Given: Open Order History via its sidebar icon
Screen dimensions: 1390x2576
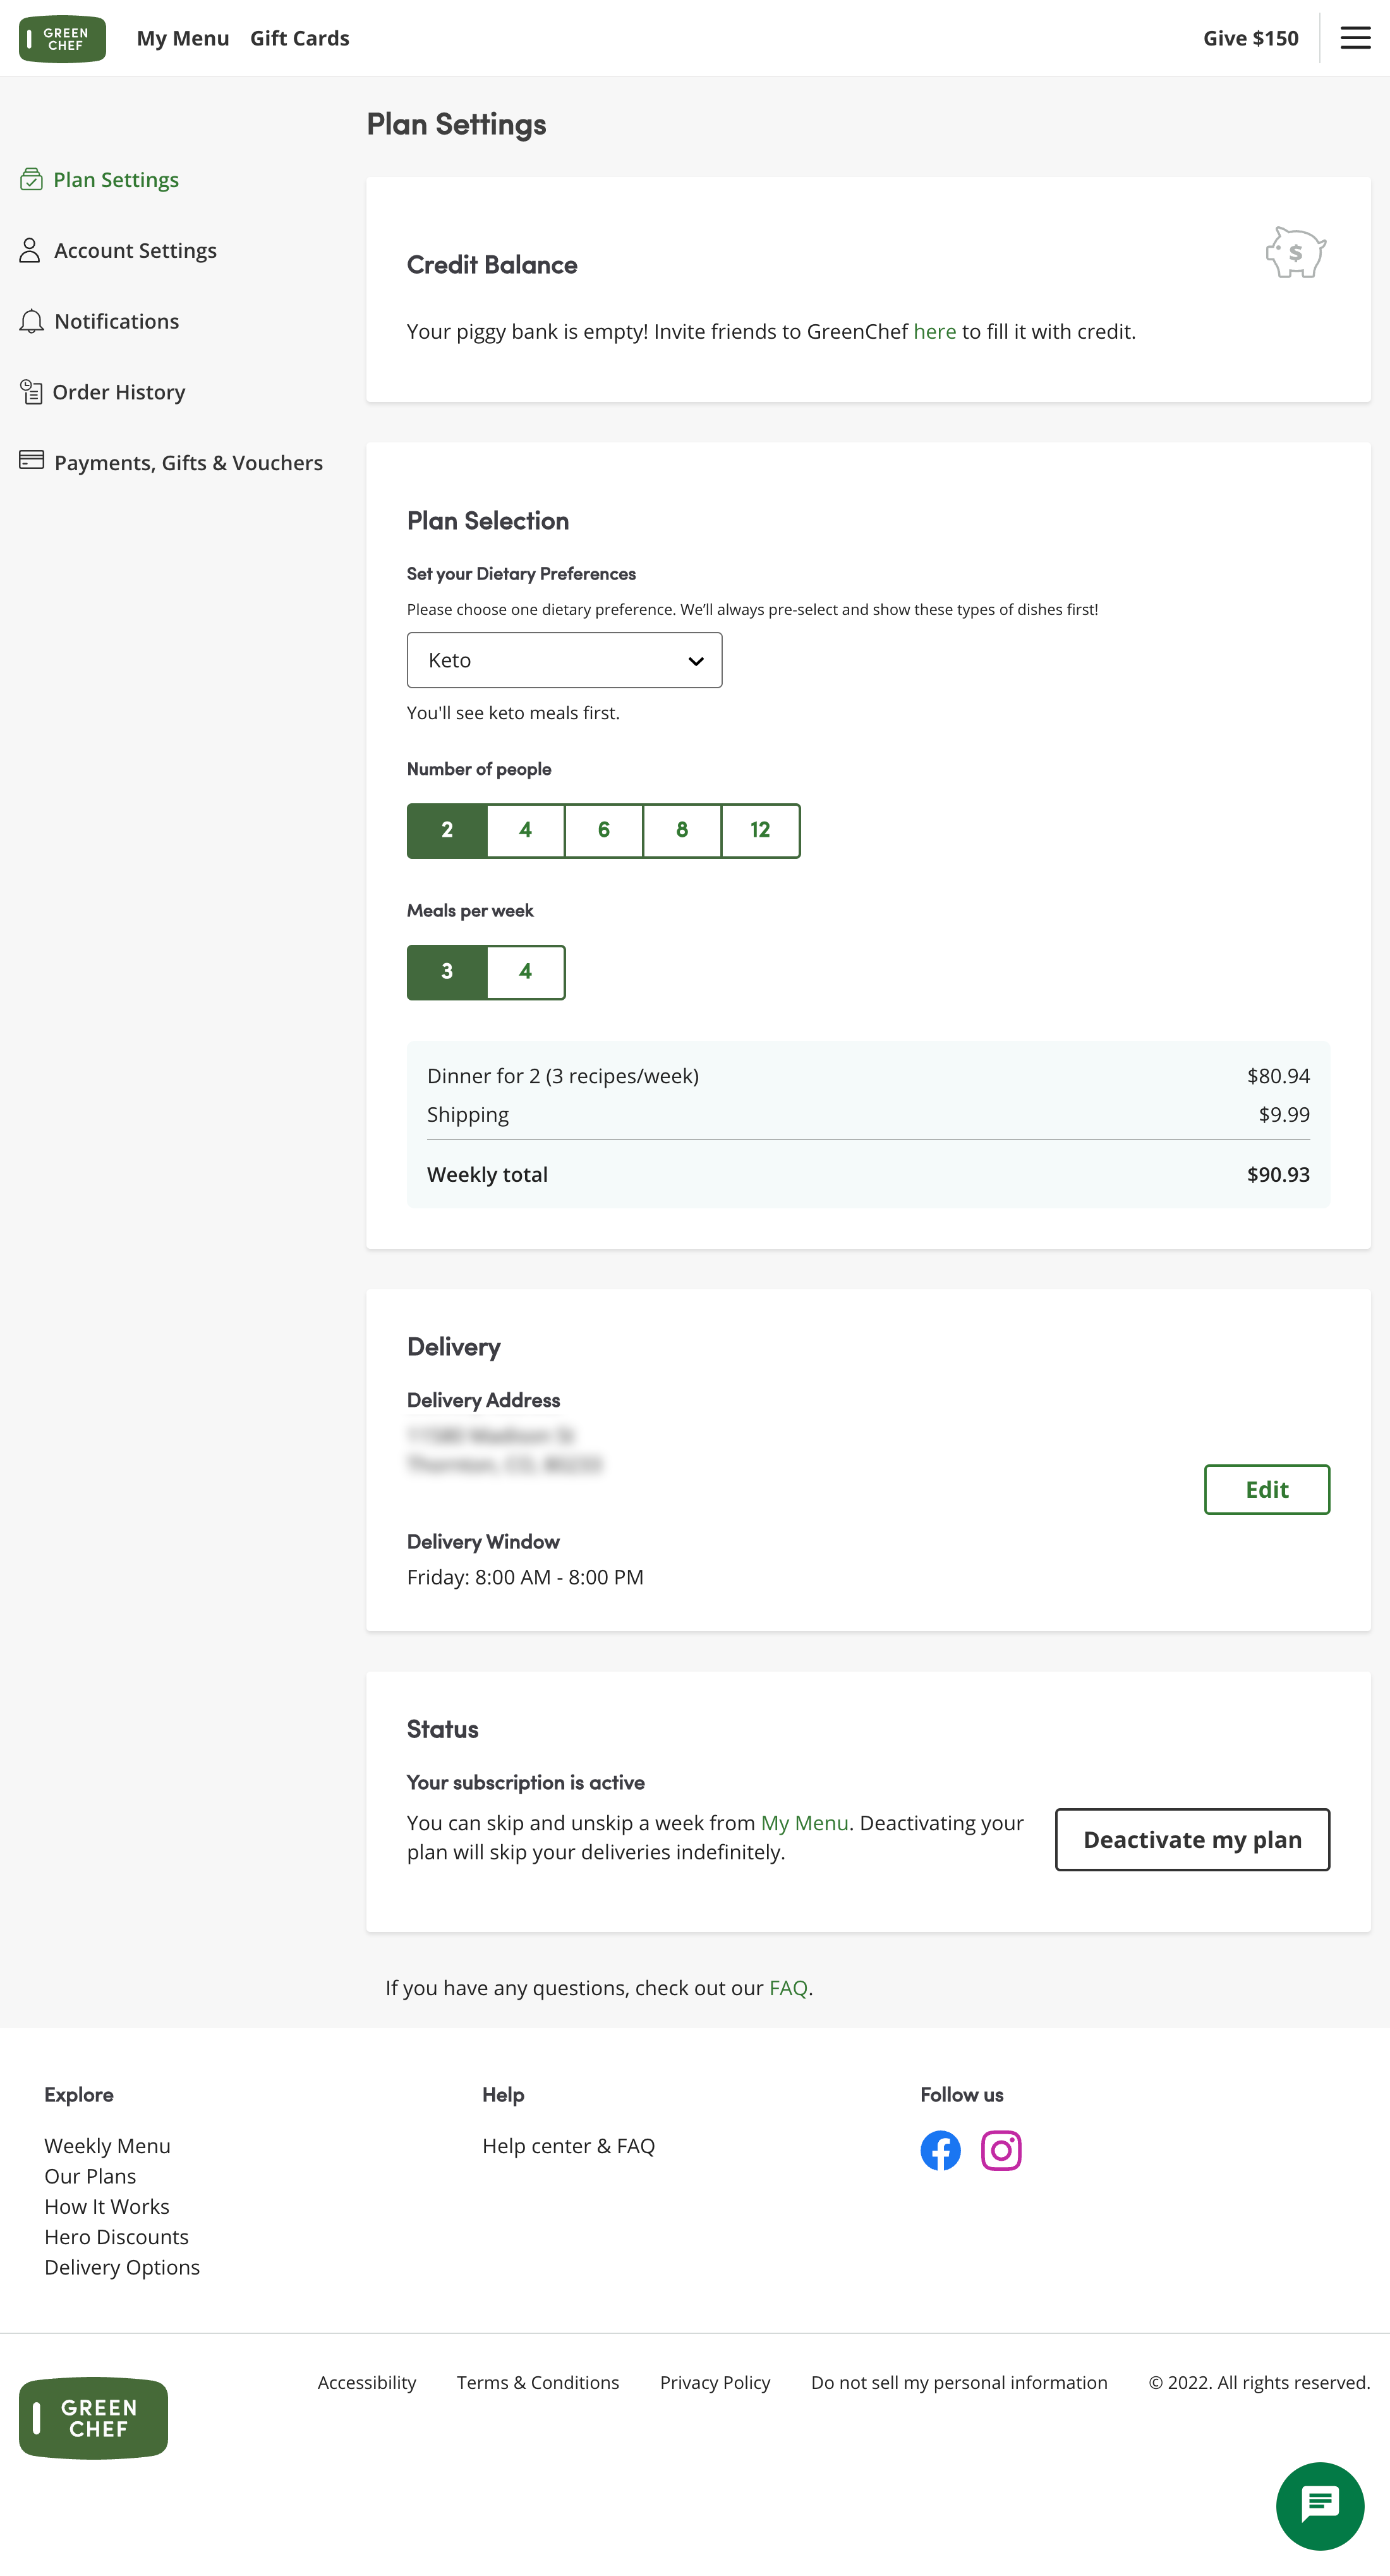Looking at the screenshot, I should [30, 392].
